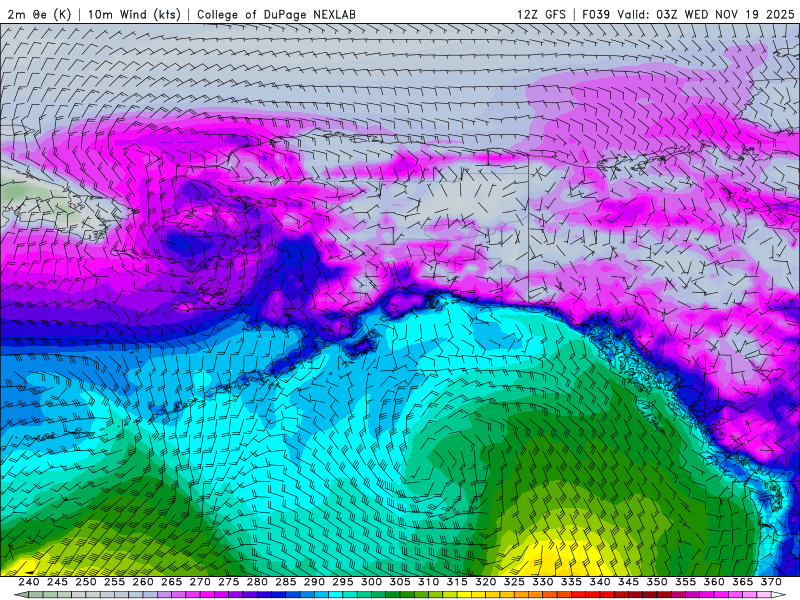The height and width of the screenshot is (600, 800).
Task: Click the 315 value on the color scale
Action: (x=457, y=582)
